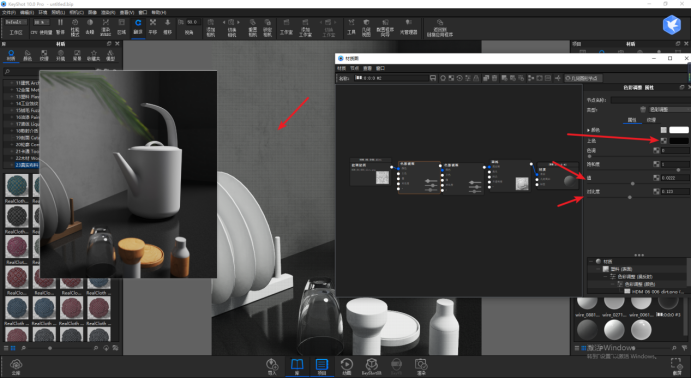Switch to the Textures library tab
This screenshot has width=692, height=378.
click(44, 55)
